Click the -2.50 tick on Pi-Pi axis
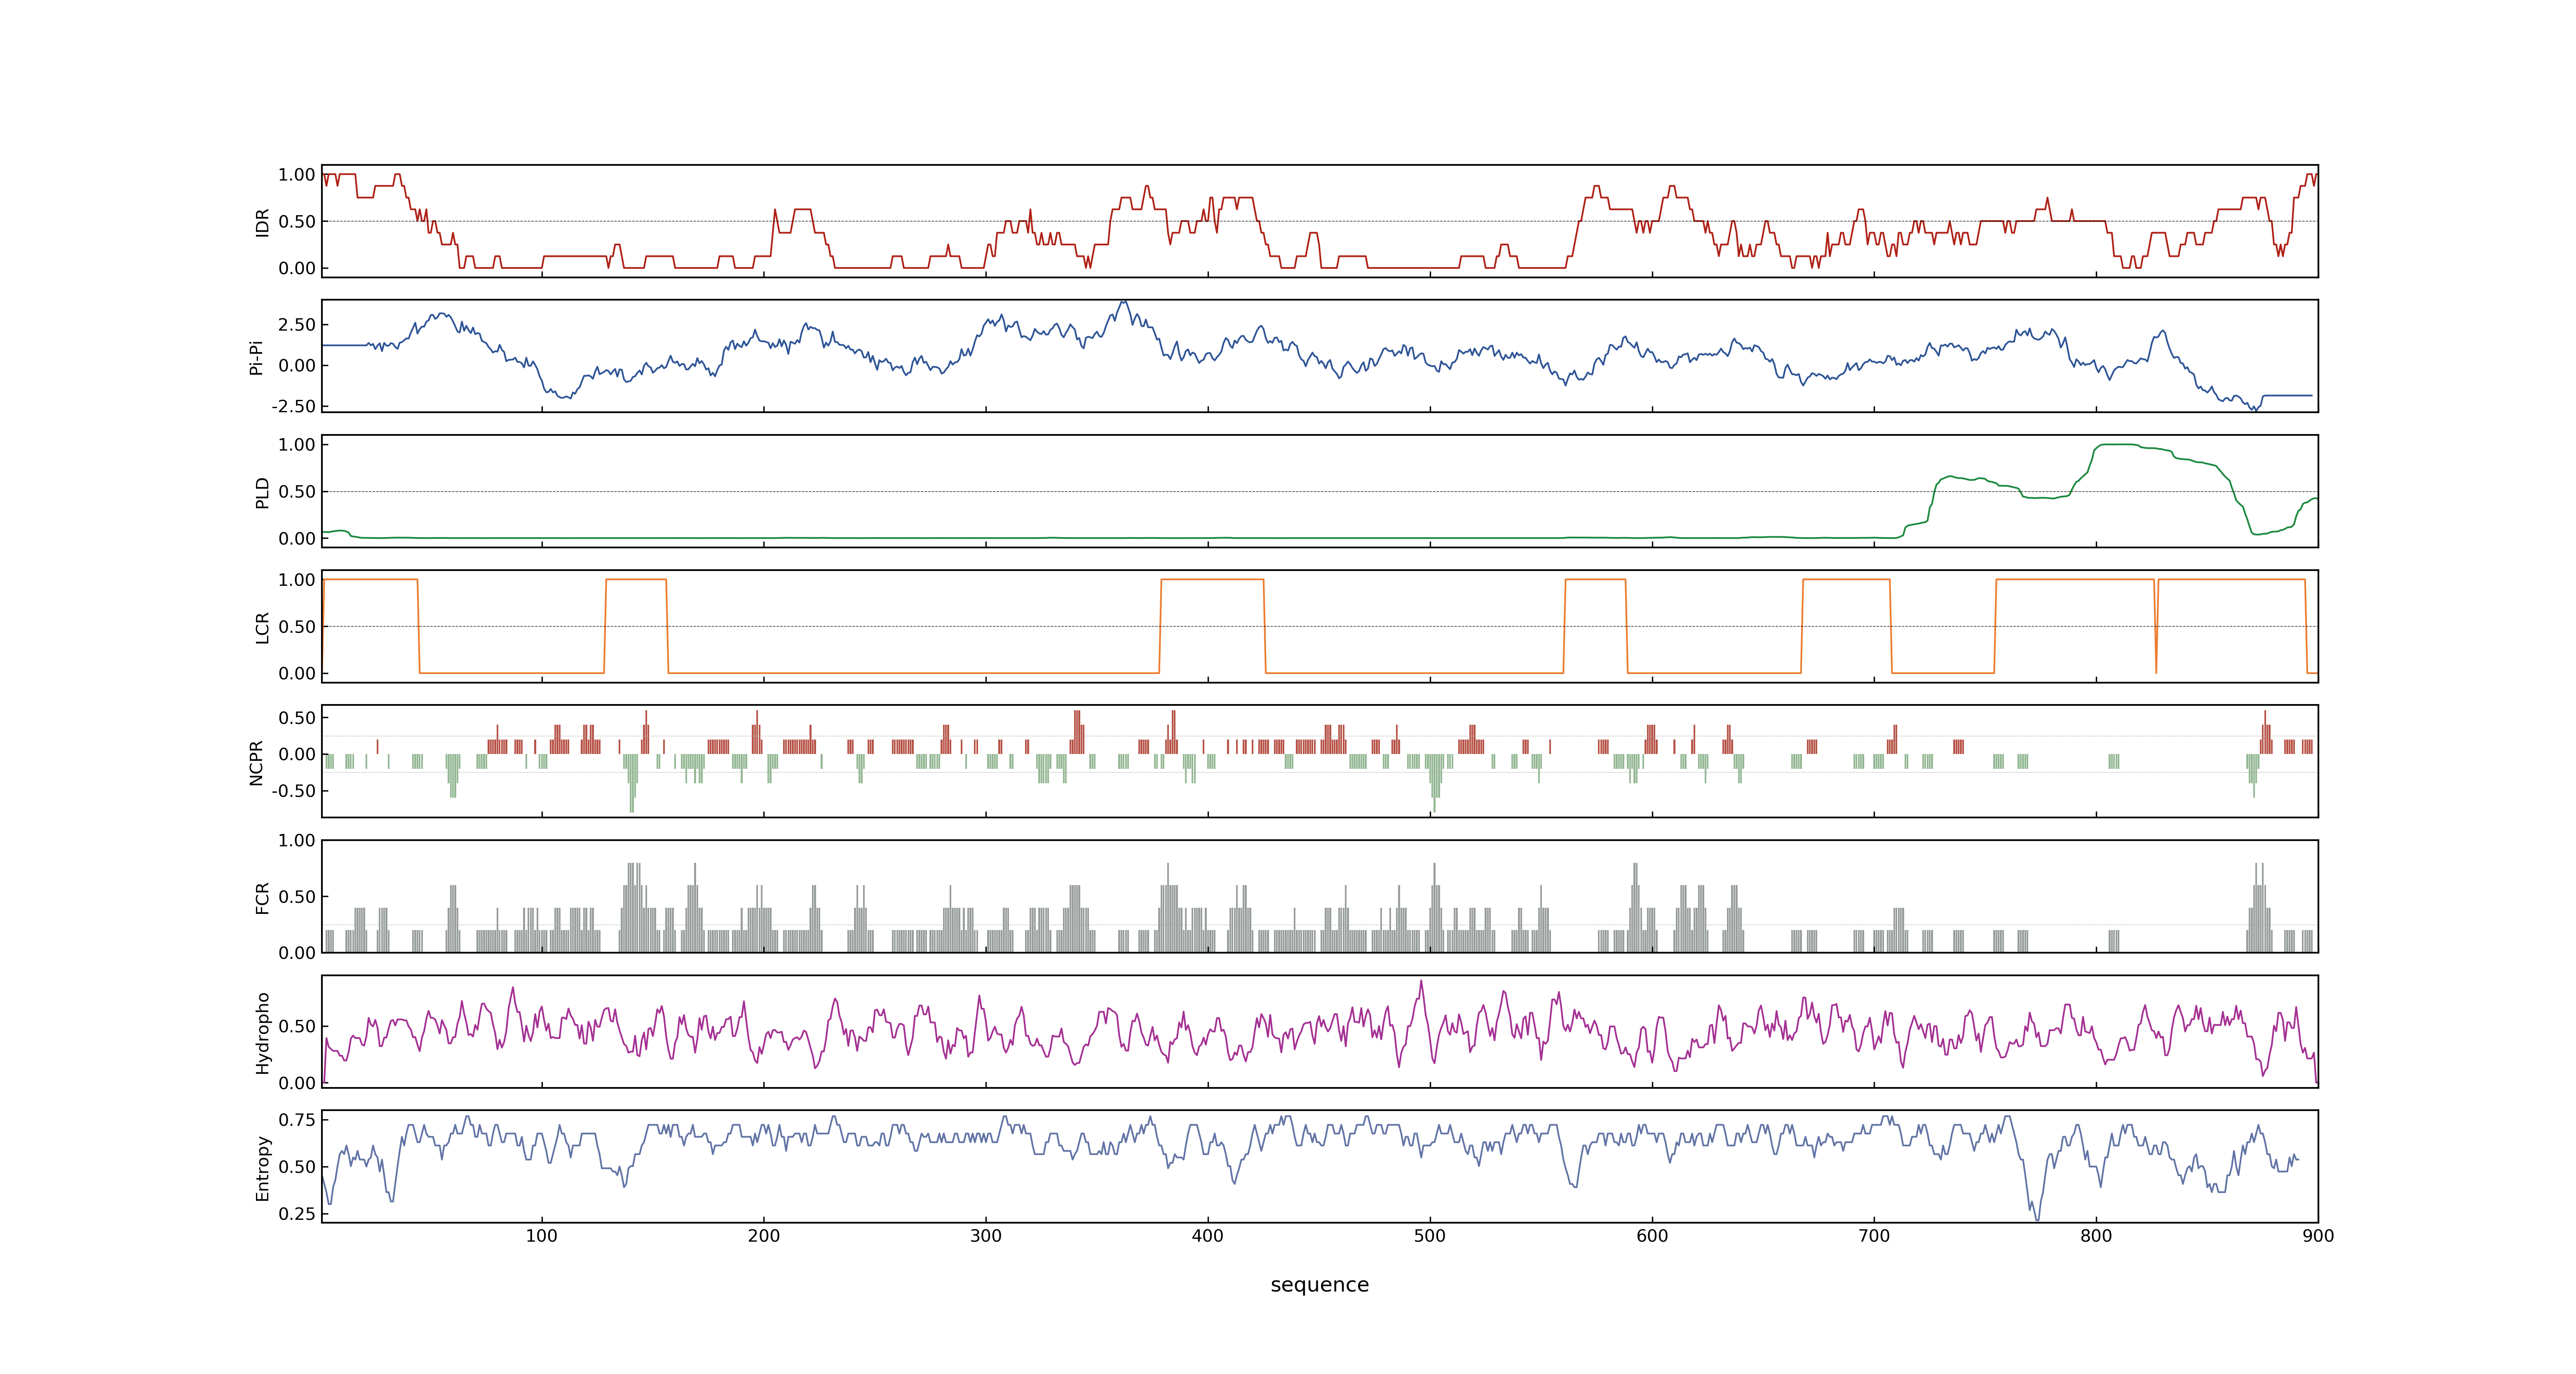This screenshot has height=1374, width=2576. pos(293,407)
